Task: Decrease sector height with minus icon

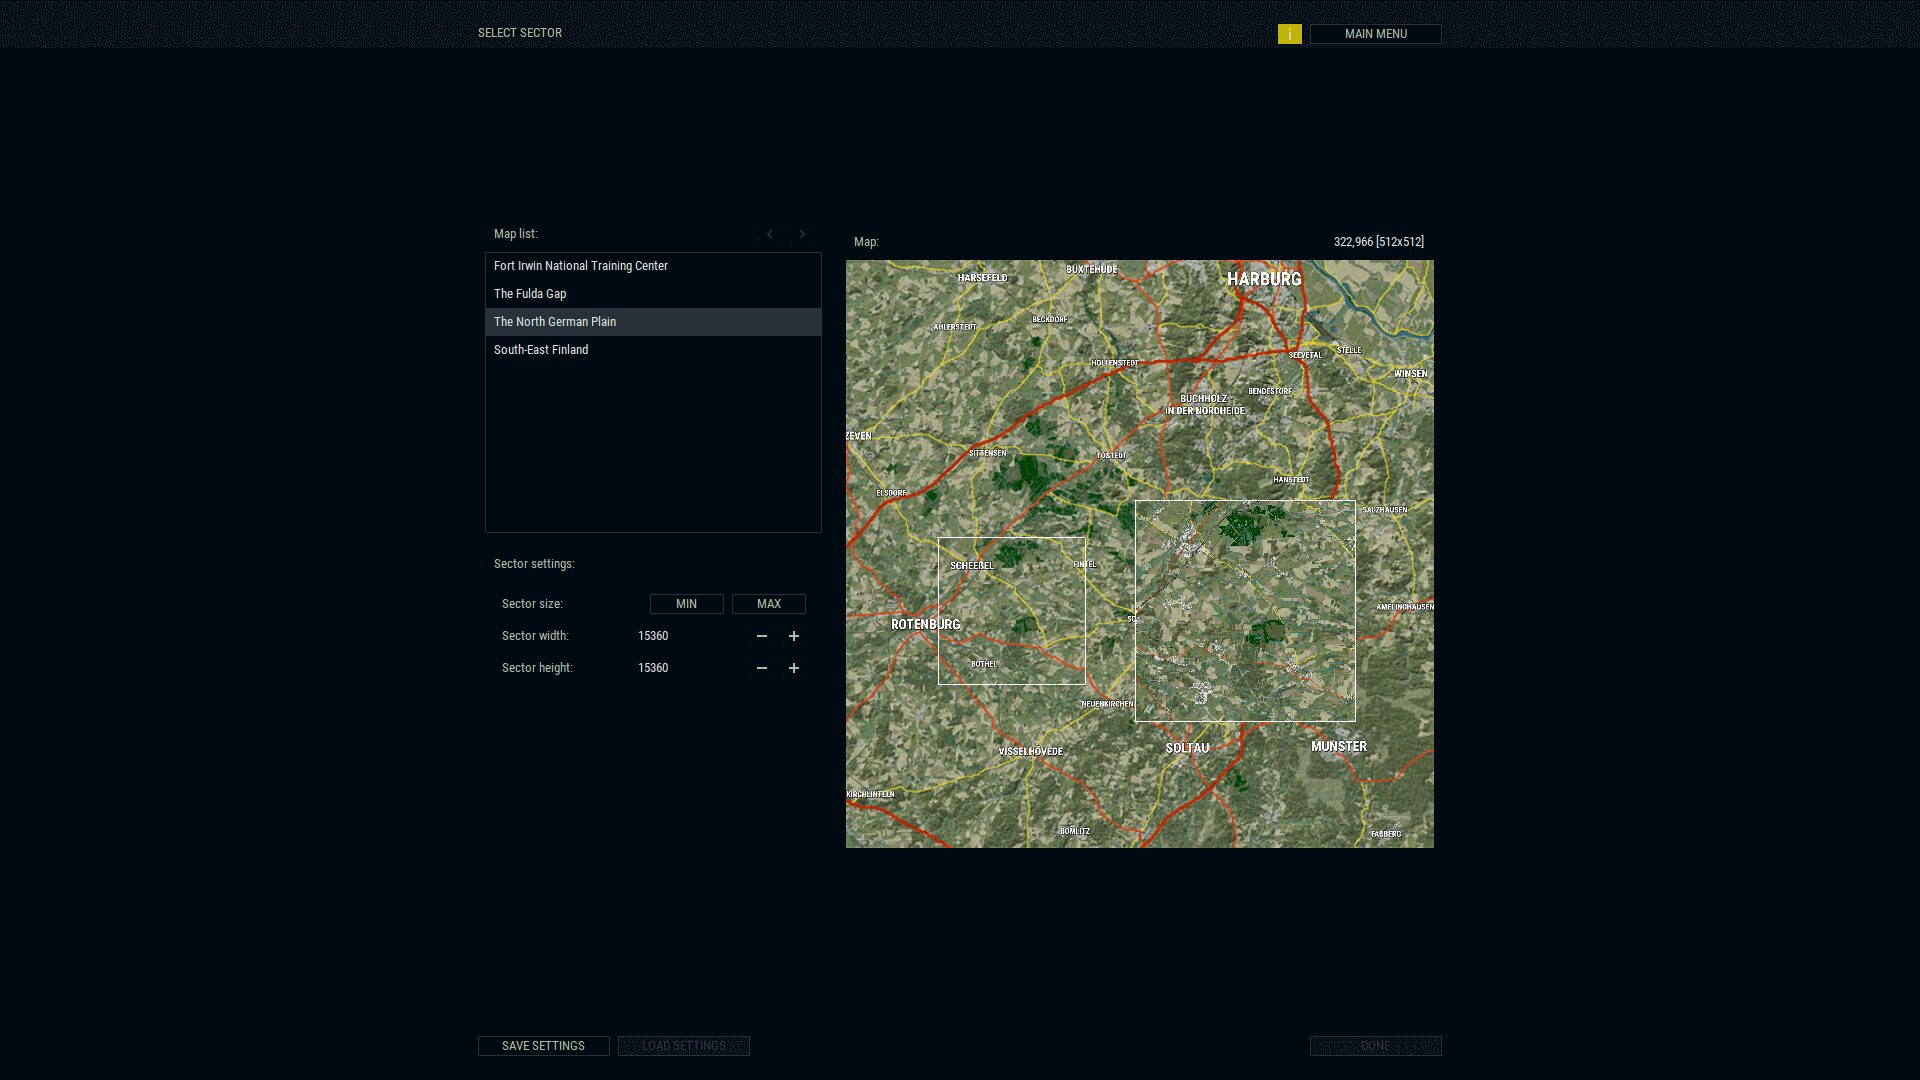Action: [762, 668]
